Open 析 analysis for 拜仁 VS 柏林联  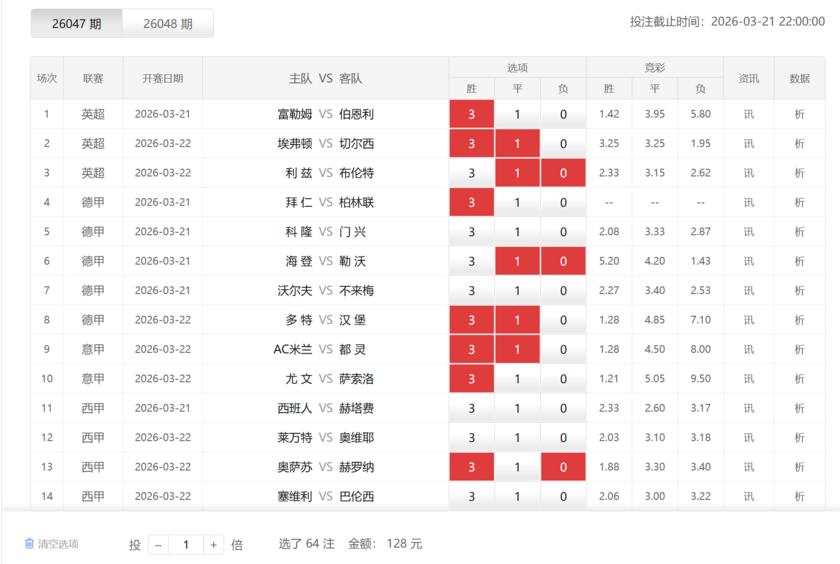click(799, 202)
